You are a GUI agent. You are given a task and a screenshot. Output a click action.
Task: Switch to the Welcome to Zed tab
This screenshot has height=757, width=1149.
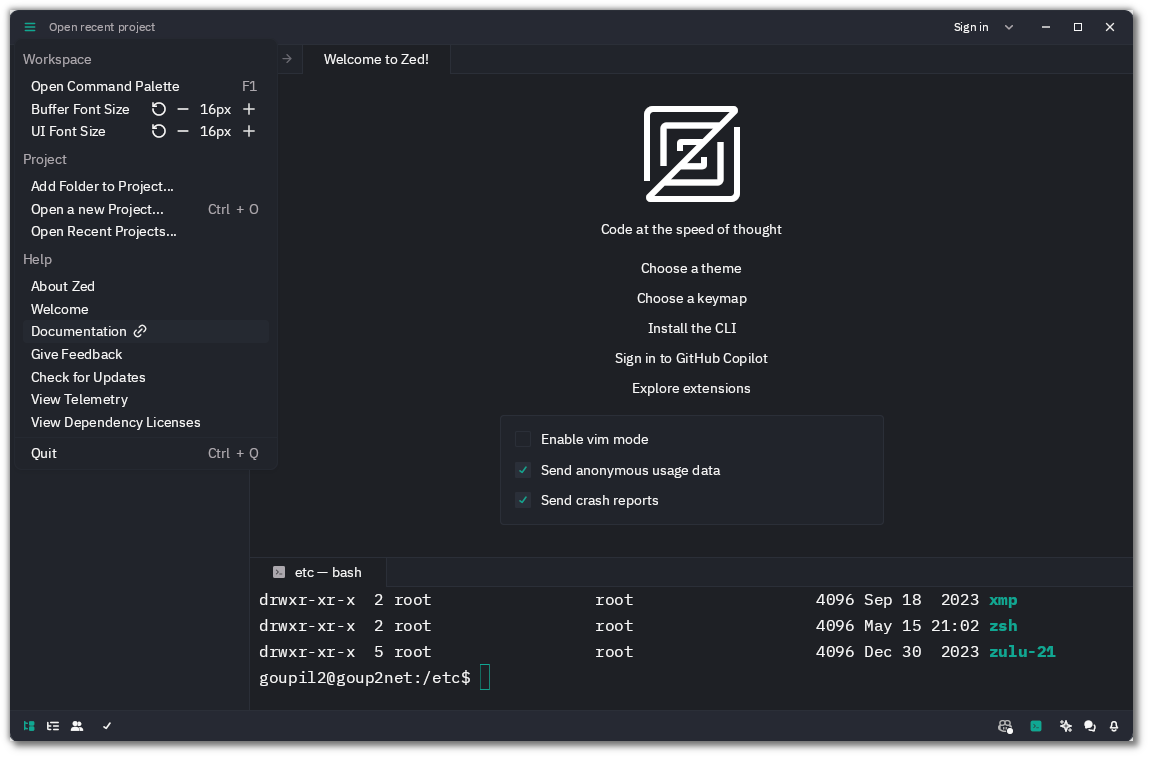coord(376,59)
